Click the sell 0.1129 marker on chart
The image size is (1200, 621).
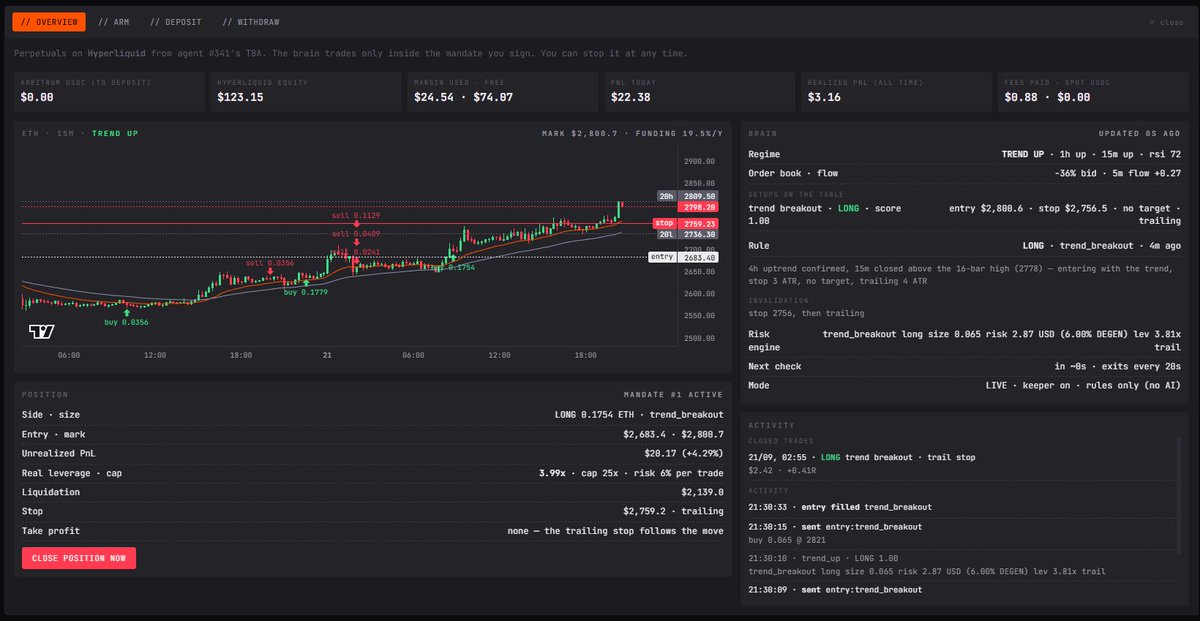pyautogui.click(x=357, y=219)
